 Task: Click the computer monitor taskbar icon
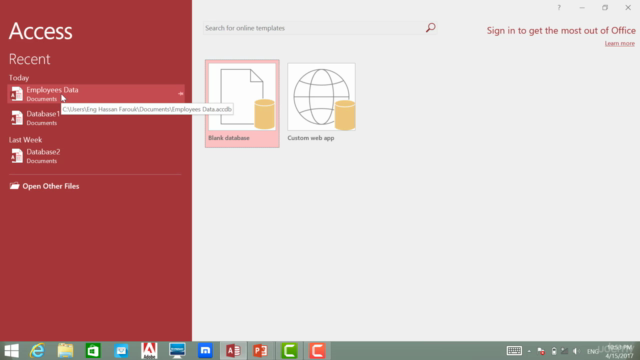click(177, 351)
